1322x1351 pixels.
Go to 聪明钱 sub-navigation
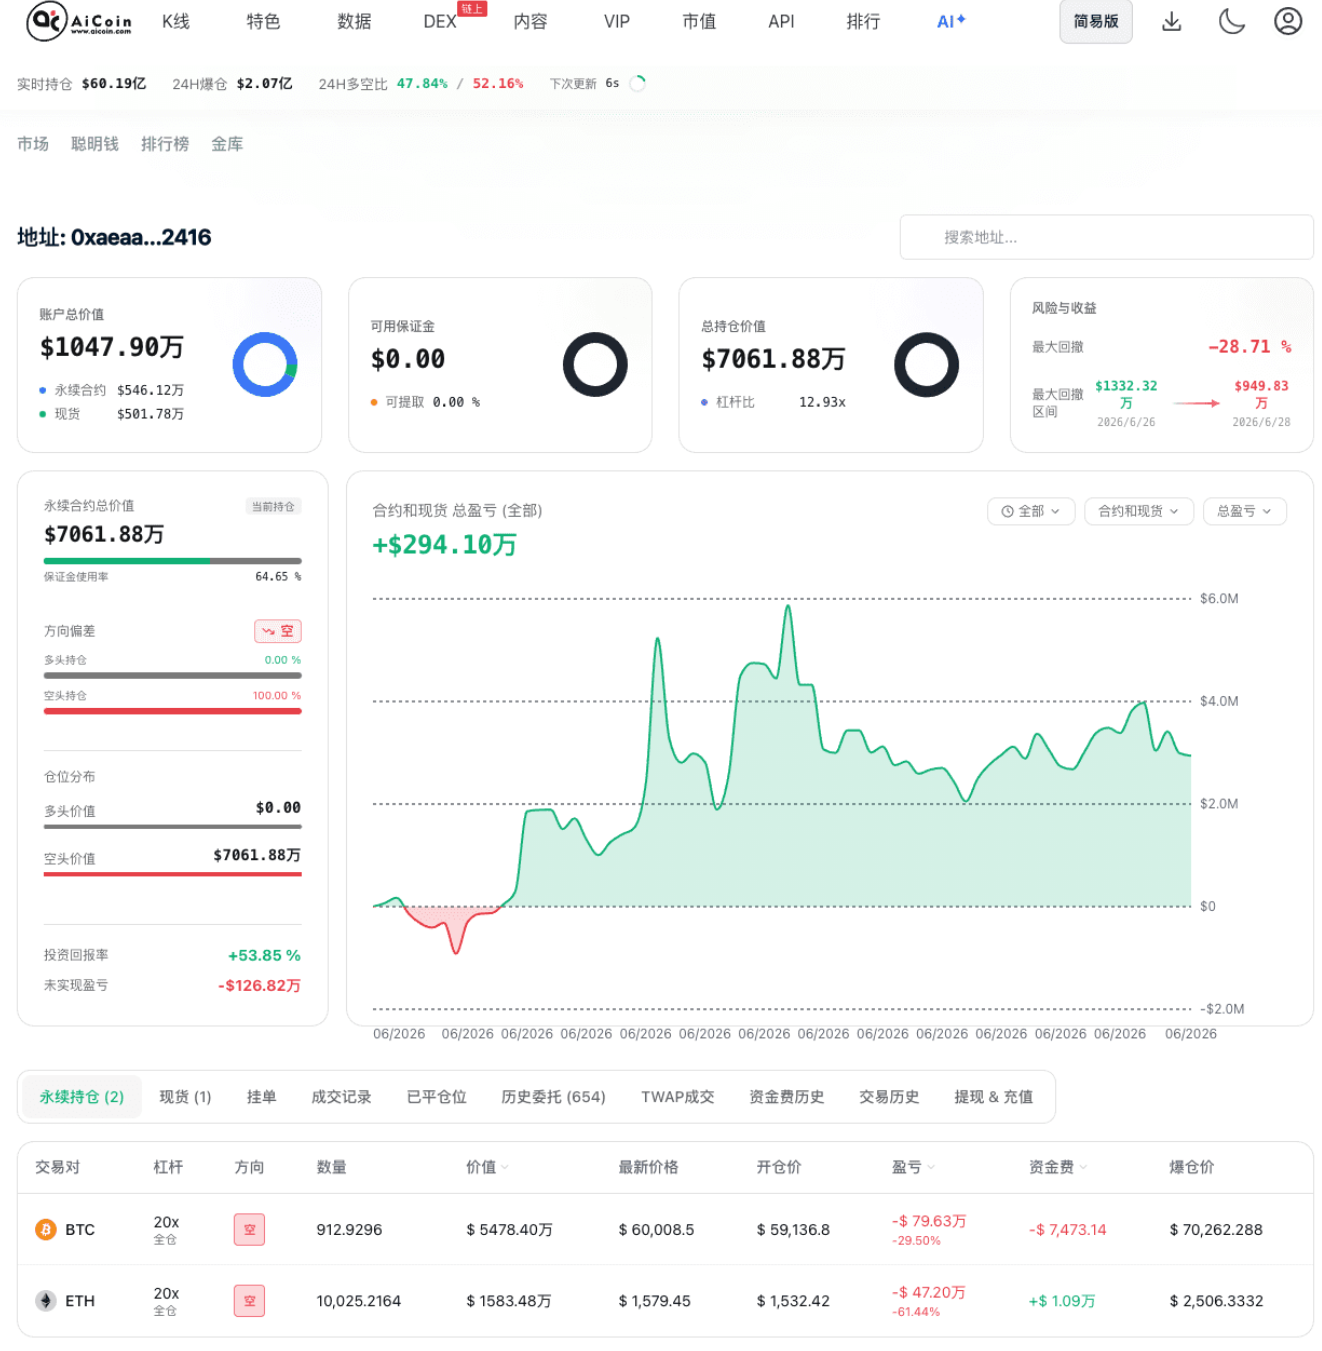pyautogui.click(x=95, y=144)
